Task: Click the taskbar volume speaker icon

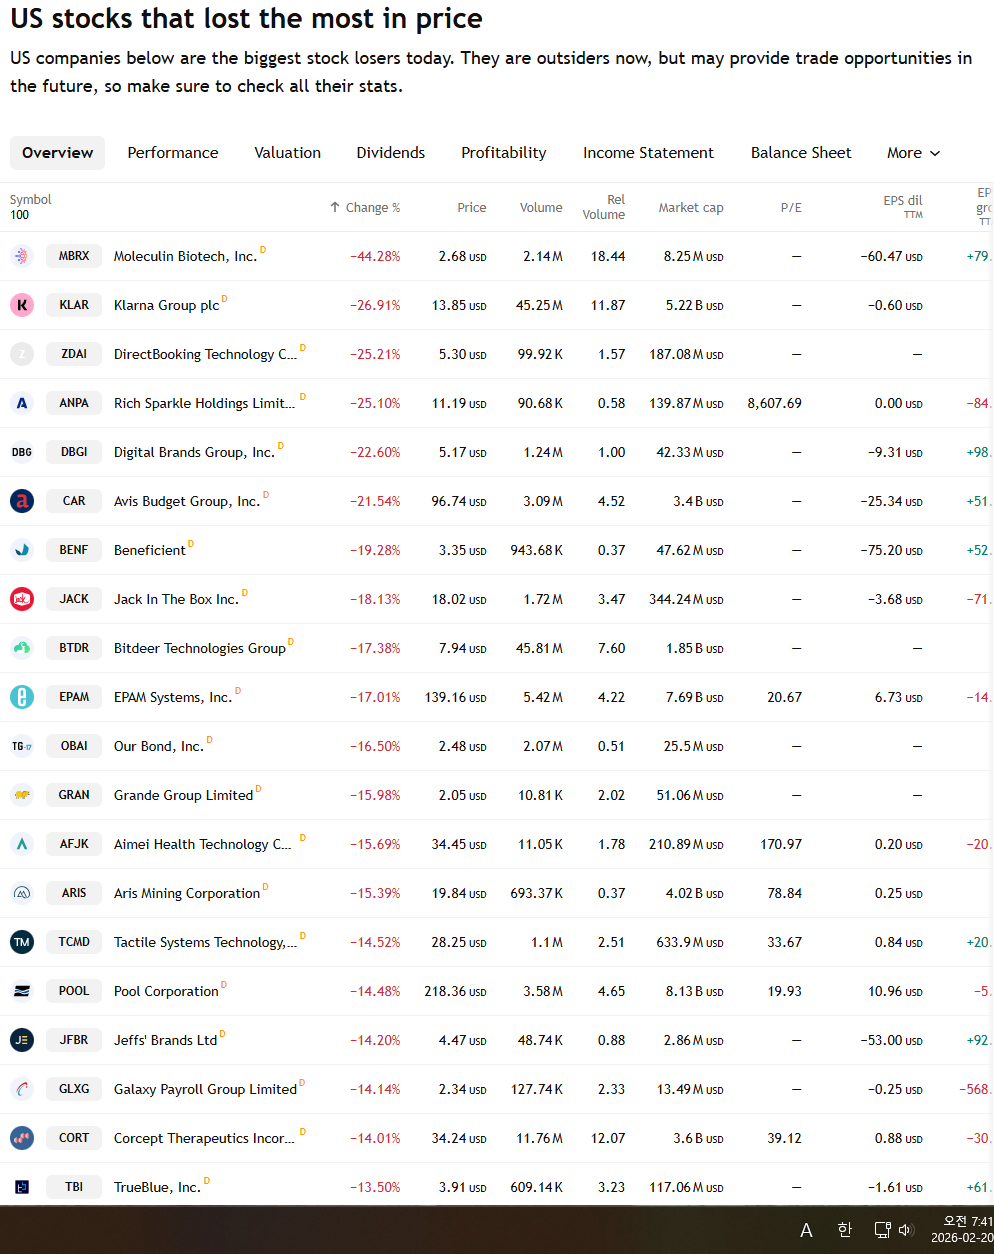Action: coord(906,1230)
